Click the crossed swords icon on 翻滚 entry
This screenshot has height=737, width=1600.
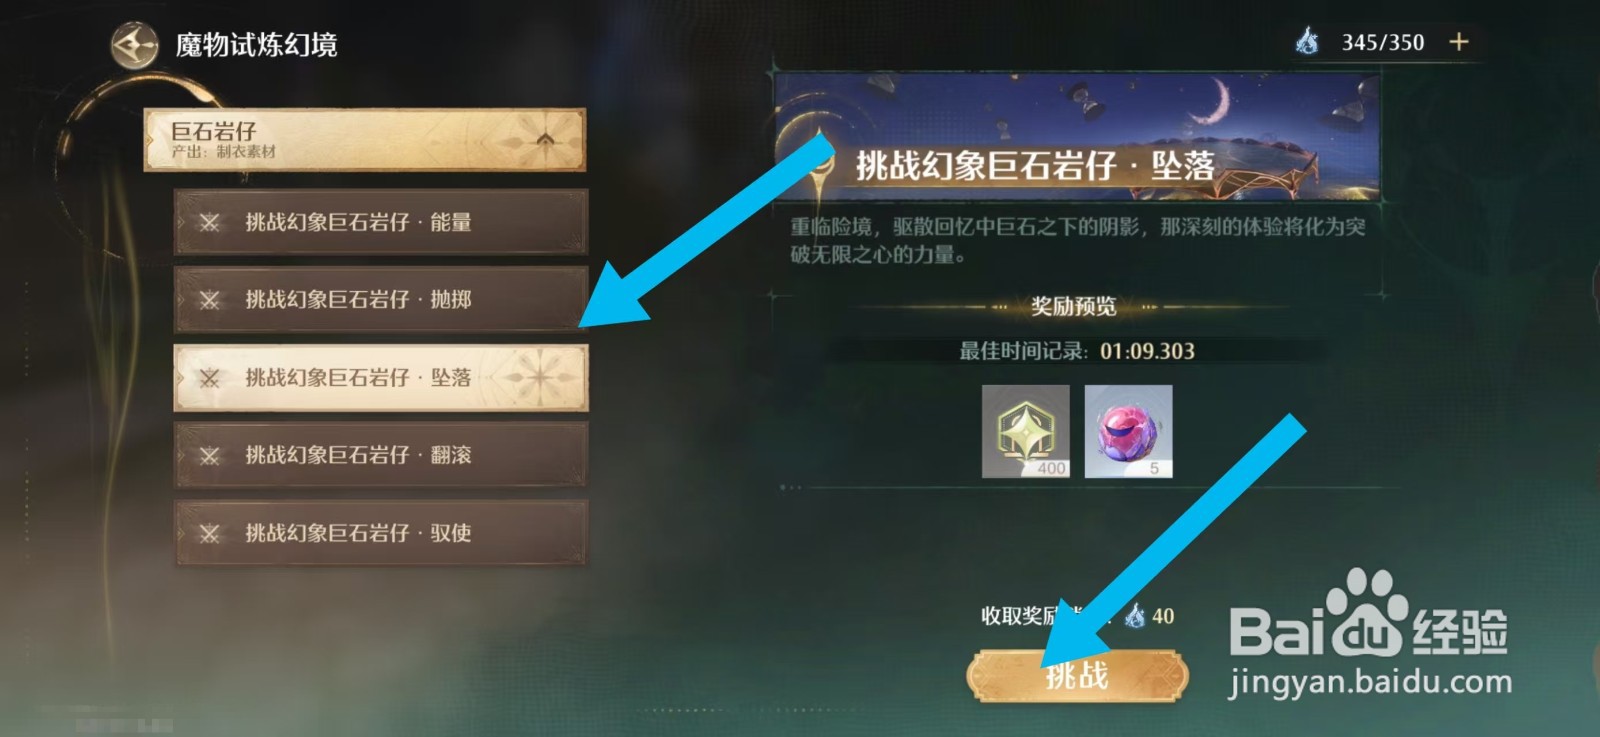click(x=209, y=456)
